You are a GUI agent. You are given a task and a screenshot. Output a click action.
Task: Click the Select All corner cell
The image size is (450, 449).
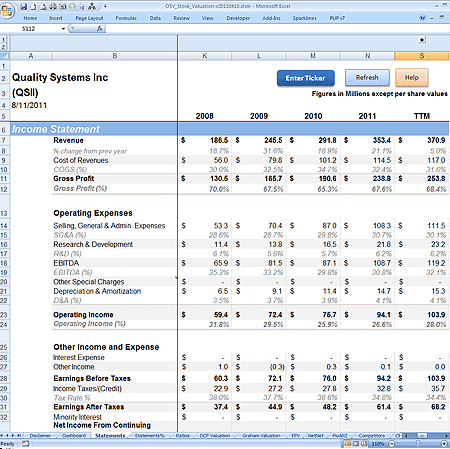5,56
